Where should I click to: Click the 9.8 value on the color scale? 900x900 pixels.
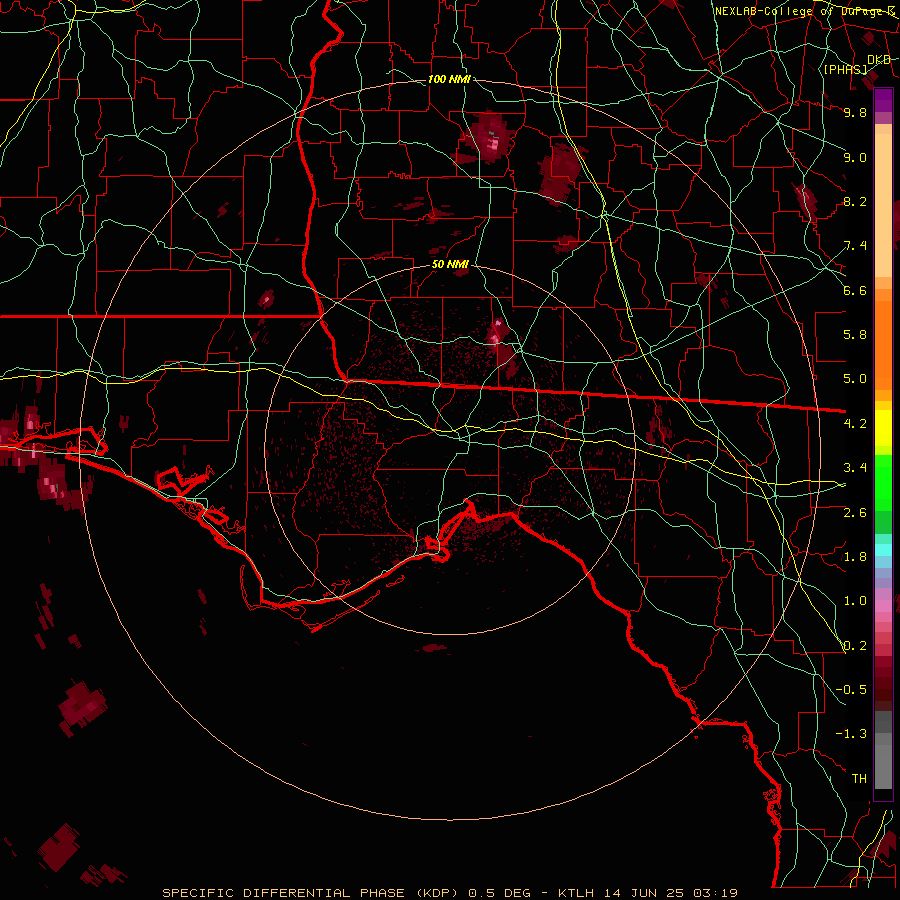855,112
